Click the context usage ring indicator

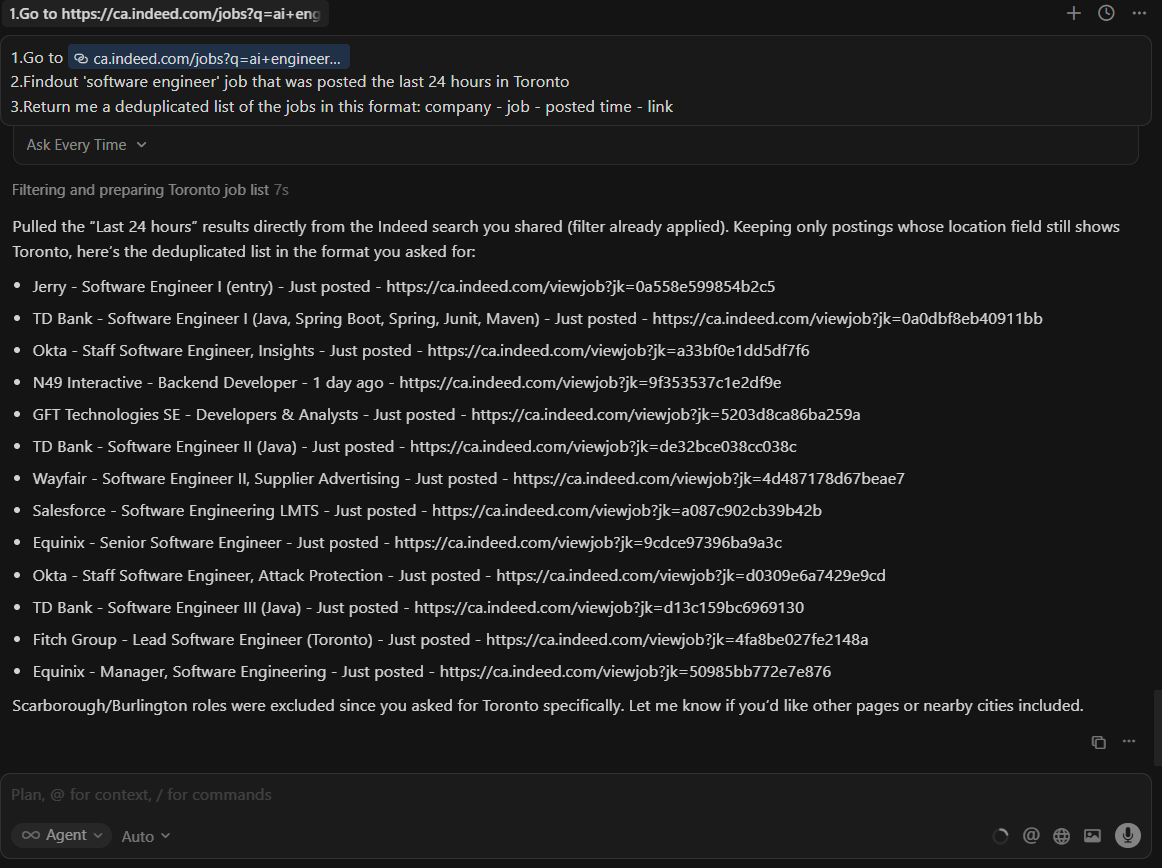1000,835
